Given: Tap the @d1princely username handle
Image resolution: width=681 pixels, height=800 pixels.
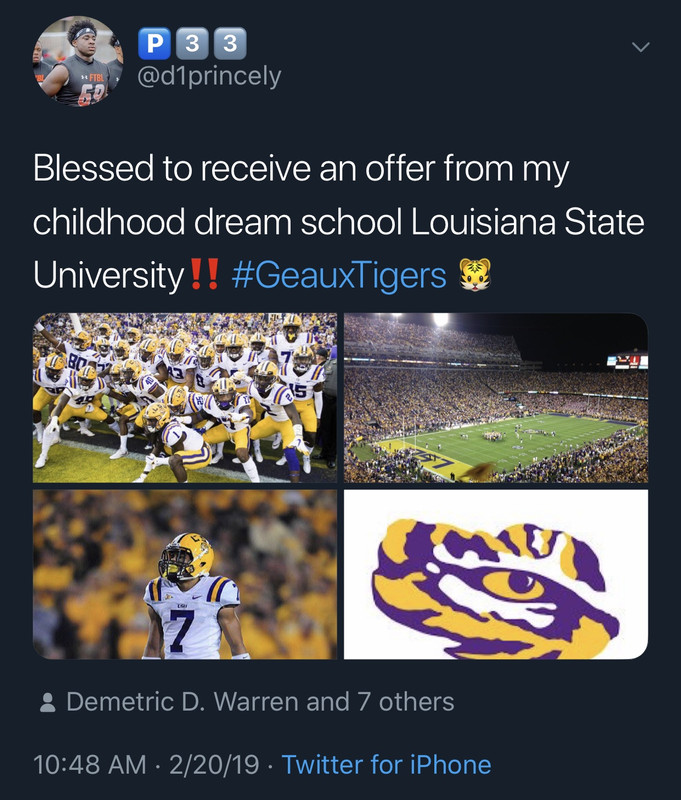Looking at the screenshot, I should pyautogui.click(x=209, y=77).
